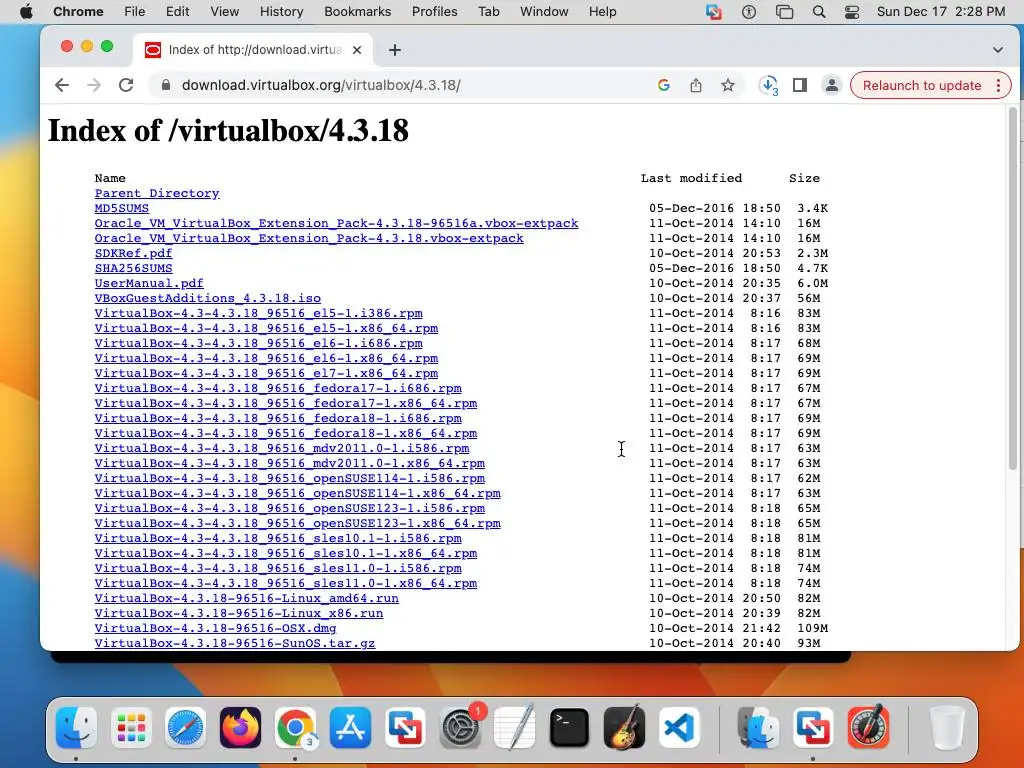Open the Chrome downloads indicator
This screenshot has height=768, width=1024.
click(769, 86)
